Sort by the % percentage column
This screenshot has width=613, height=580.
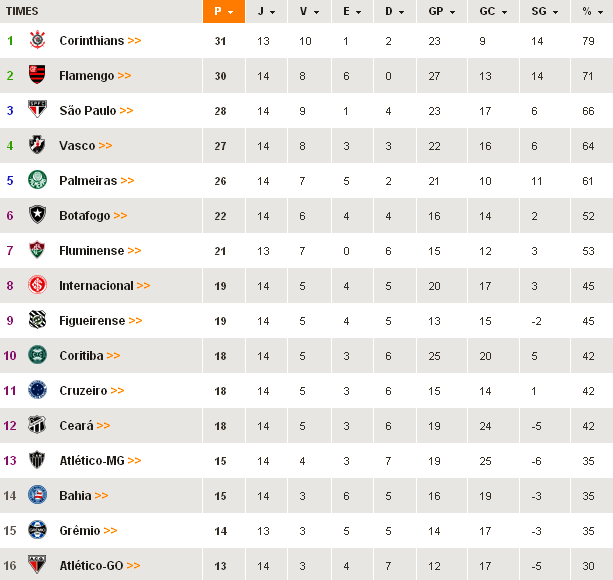click(590, 11)
